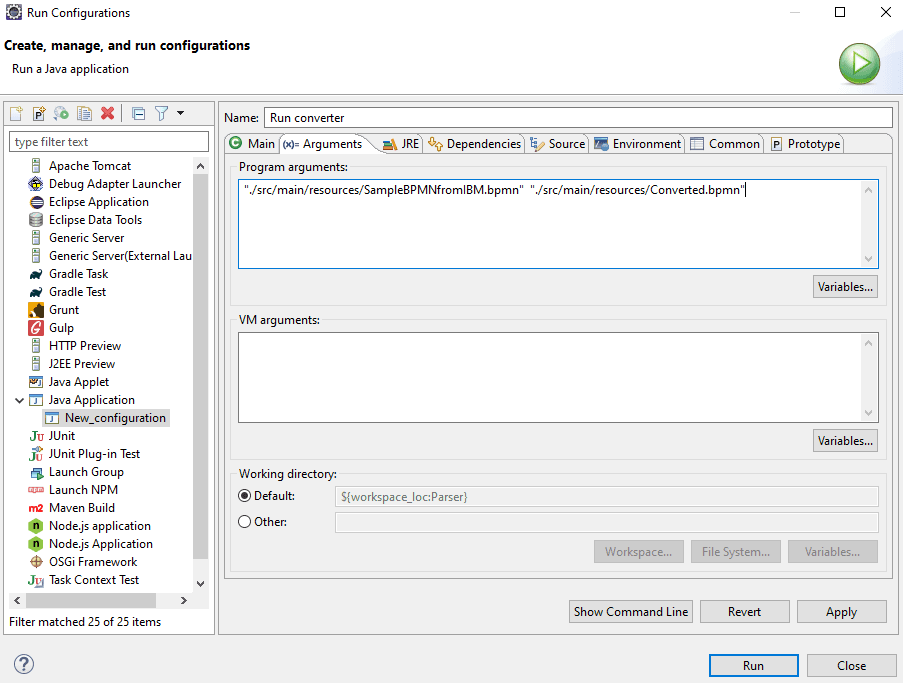Click the help question mark icon
Viewport: 903px width, 683px height.
point(24,664)
